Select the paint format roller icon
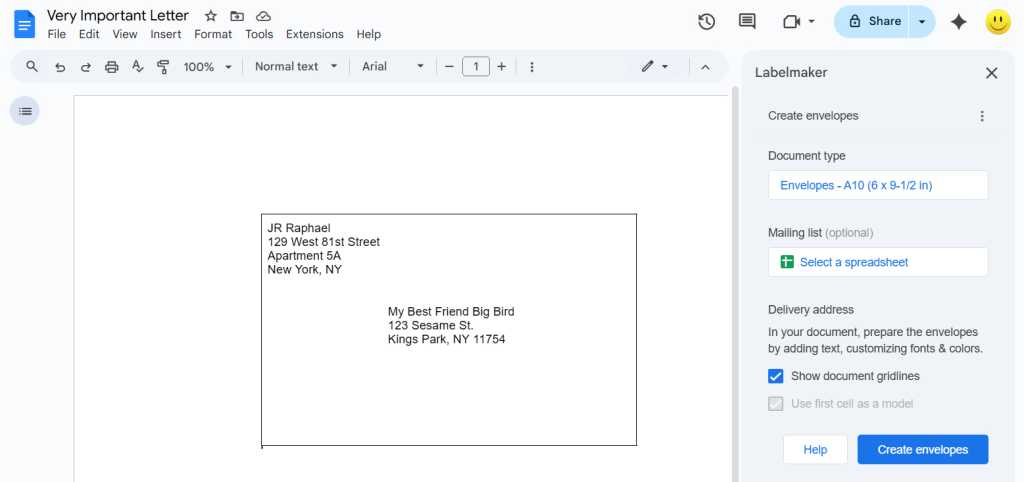This screenshot has width=1024, height=482. 163,67
